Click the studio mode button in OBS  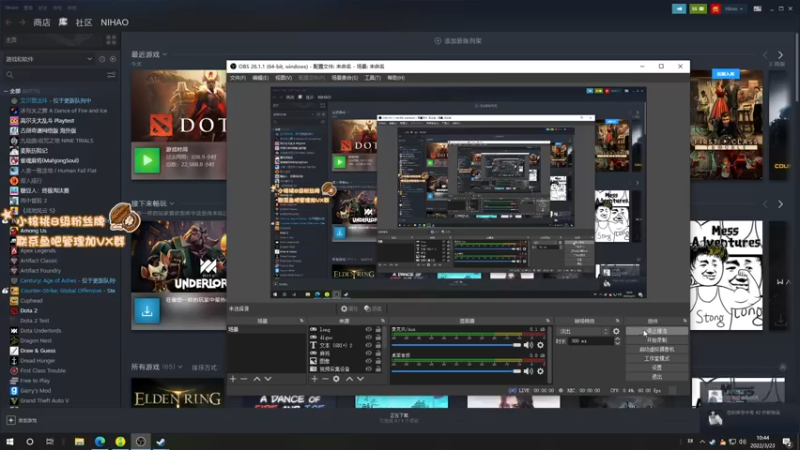click(657, 359)
